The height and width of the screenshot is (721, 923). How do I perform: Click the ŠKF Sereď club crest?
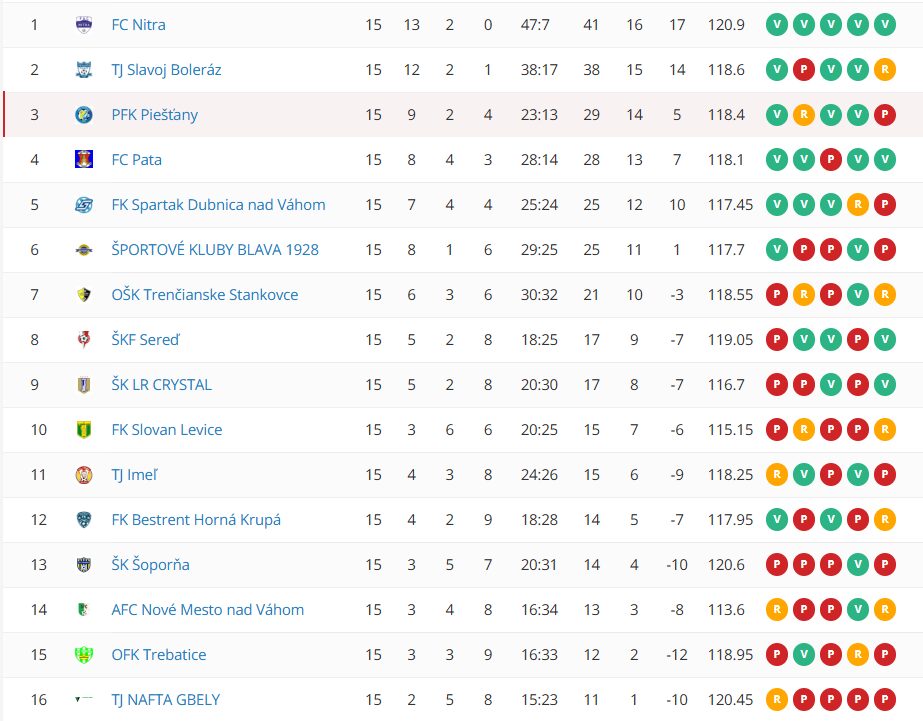click(x=84, y=339)
